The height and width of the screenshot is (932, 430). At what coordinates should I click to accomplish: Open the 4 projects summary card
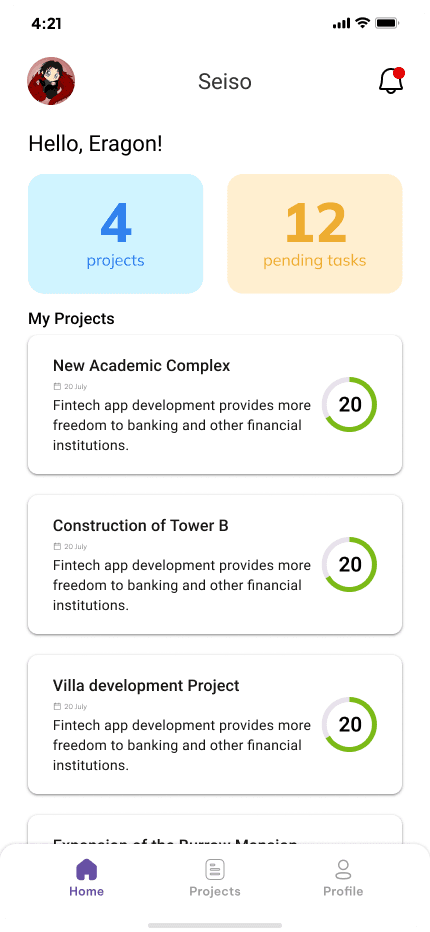tap(115, 234)
